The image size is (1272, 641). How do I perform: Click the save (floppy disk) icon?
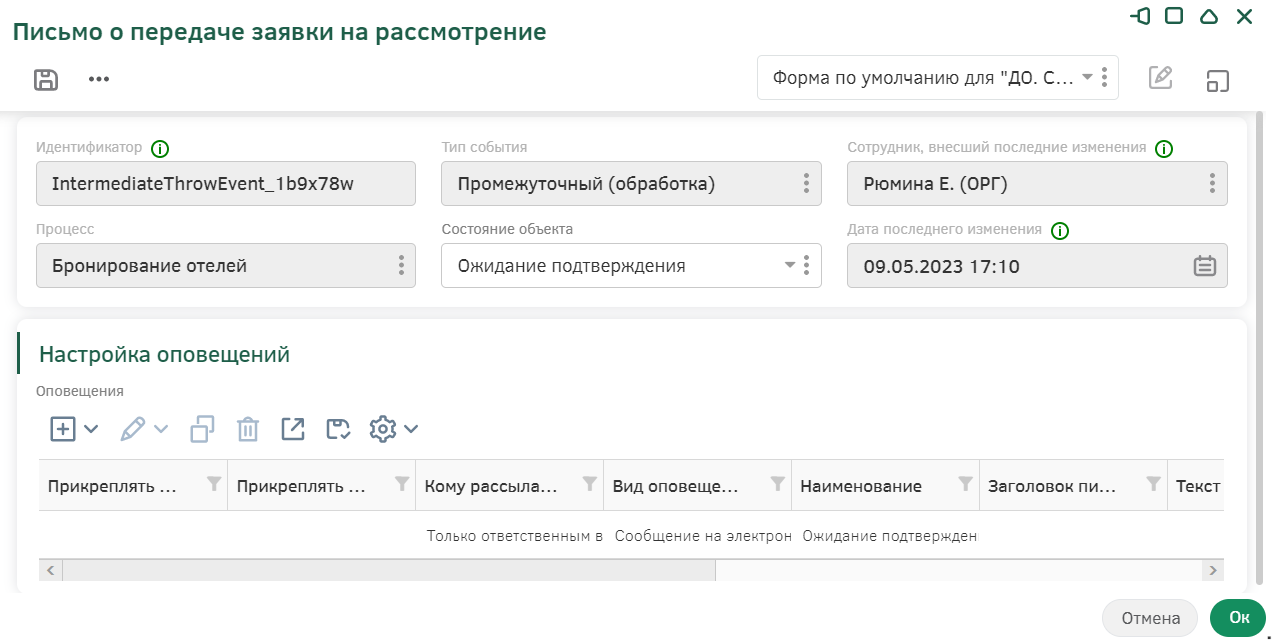coord(46,80)
